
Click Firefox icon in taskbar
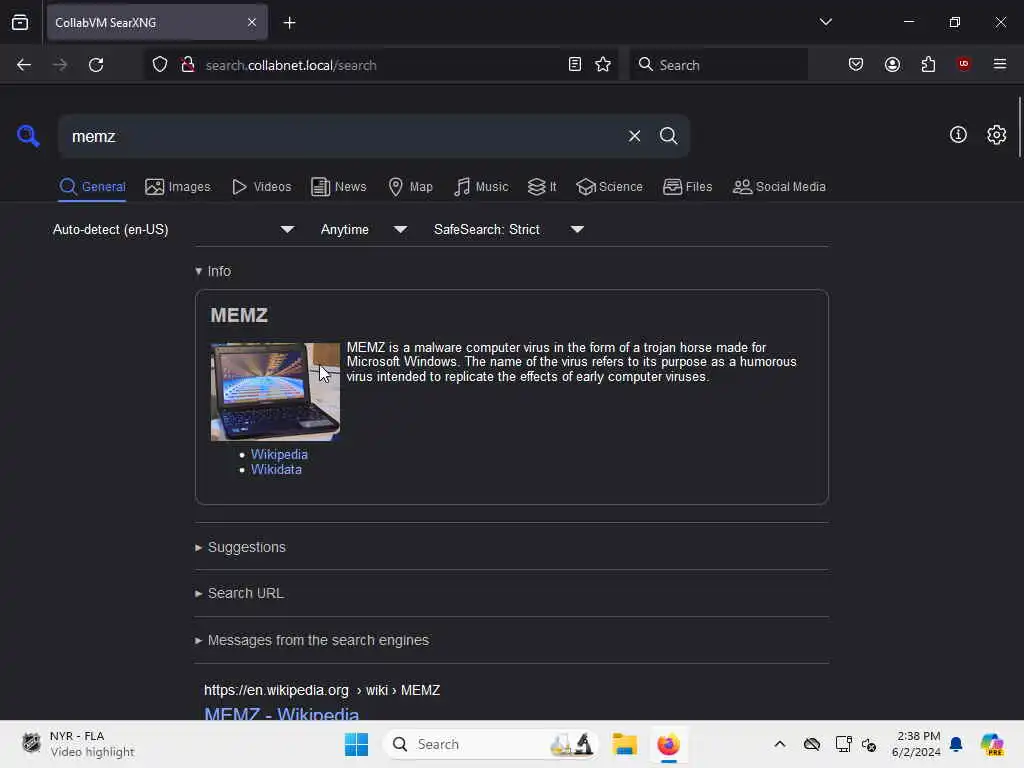668,744
